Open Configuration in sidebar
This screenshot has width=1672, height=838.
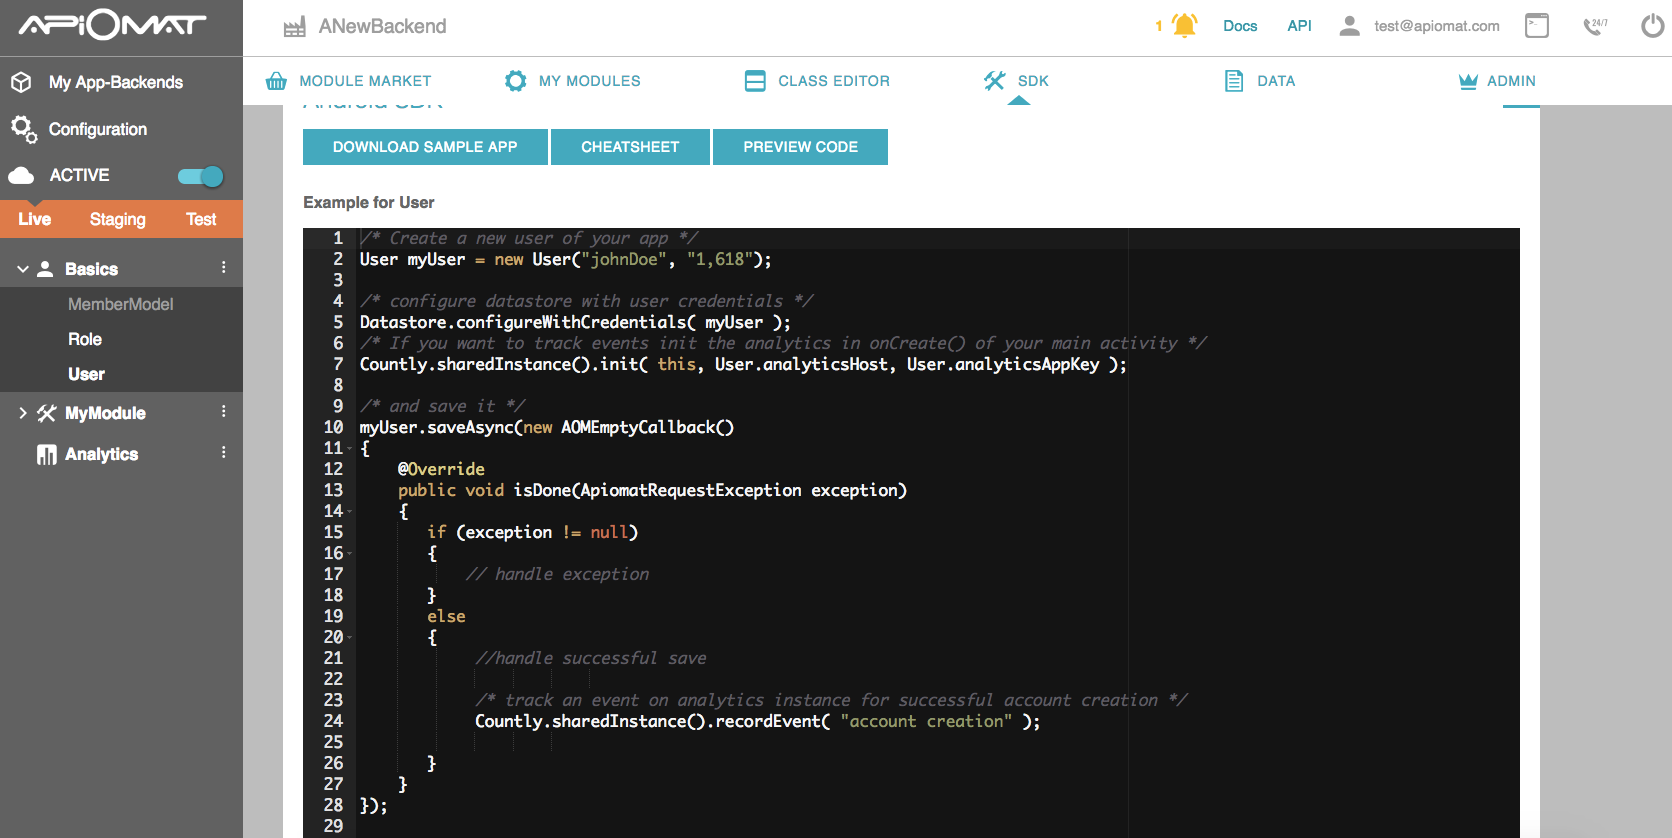(x=98, y=129)
